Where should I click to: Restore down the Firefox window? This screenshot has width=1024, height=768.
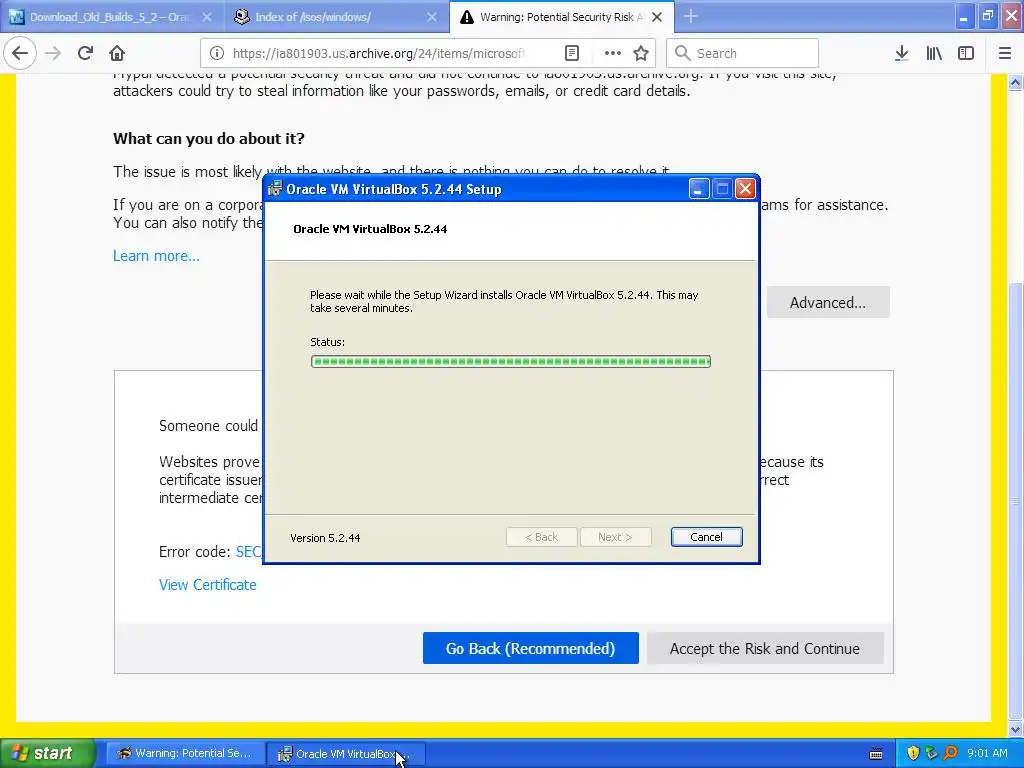point(988,17)
